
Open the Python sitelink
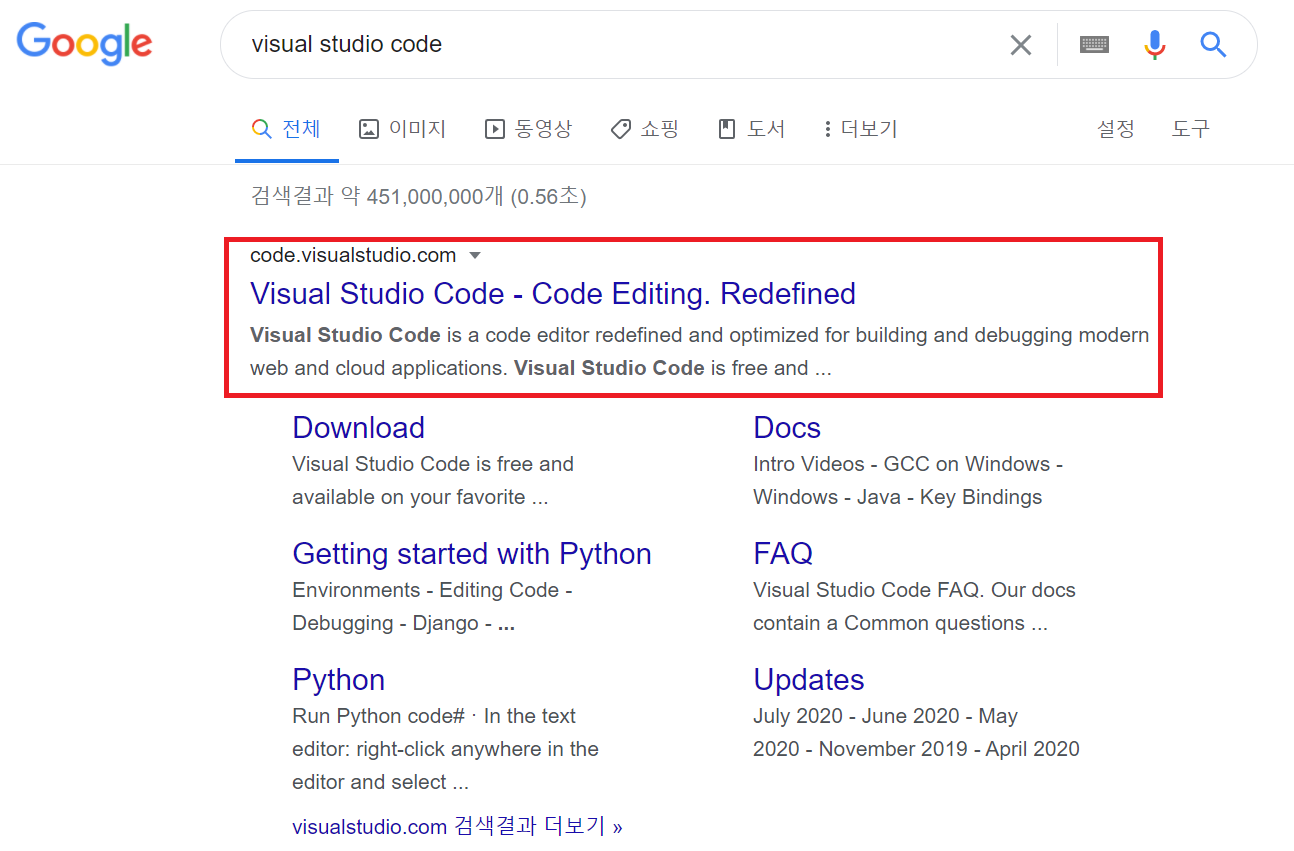(338, 680)
